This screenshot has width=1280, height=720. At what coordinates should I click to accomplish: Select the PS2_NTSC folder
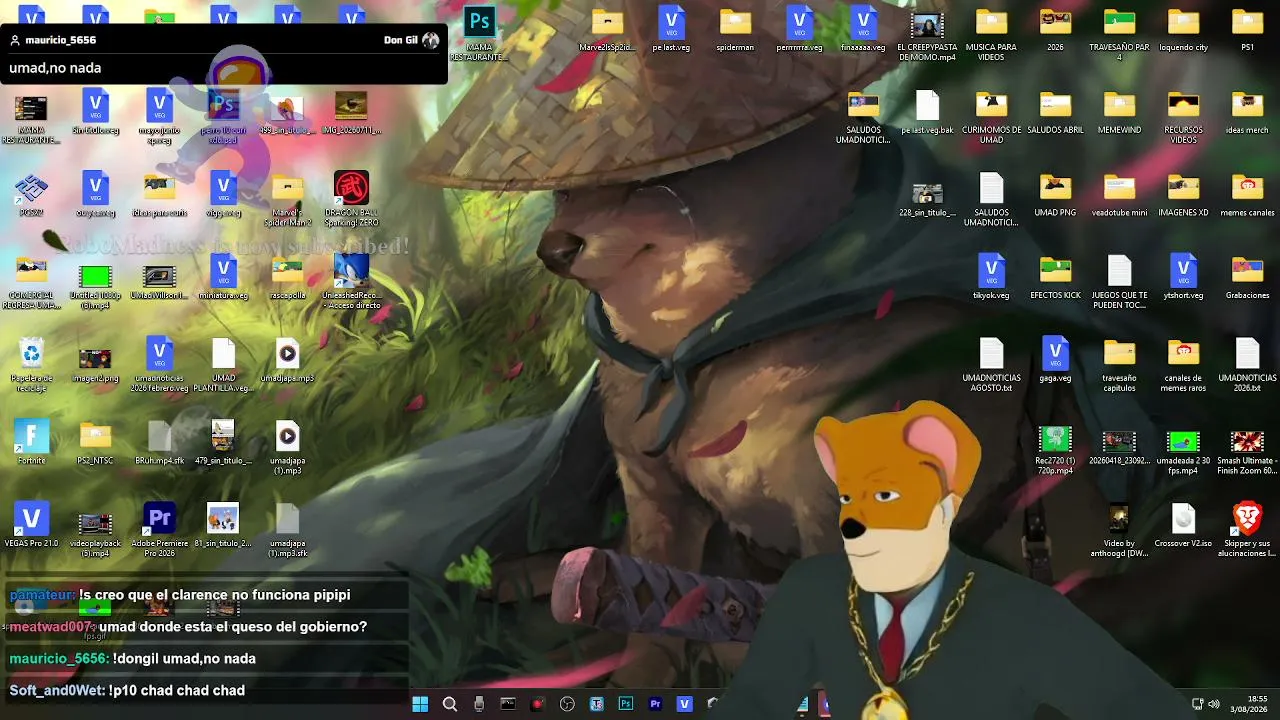(x=95, y=441)
